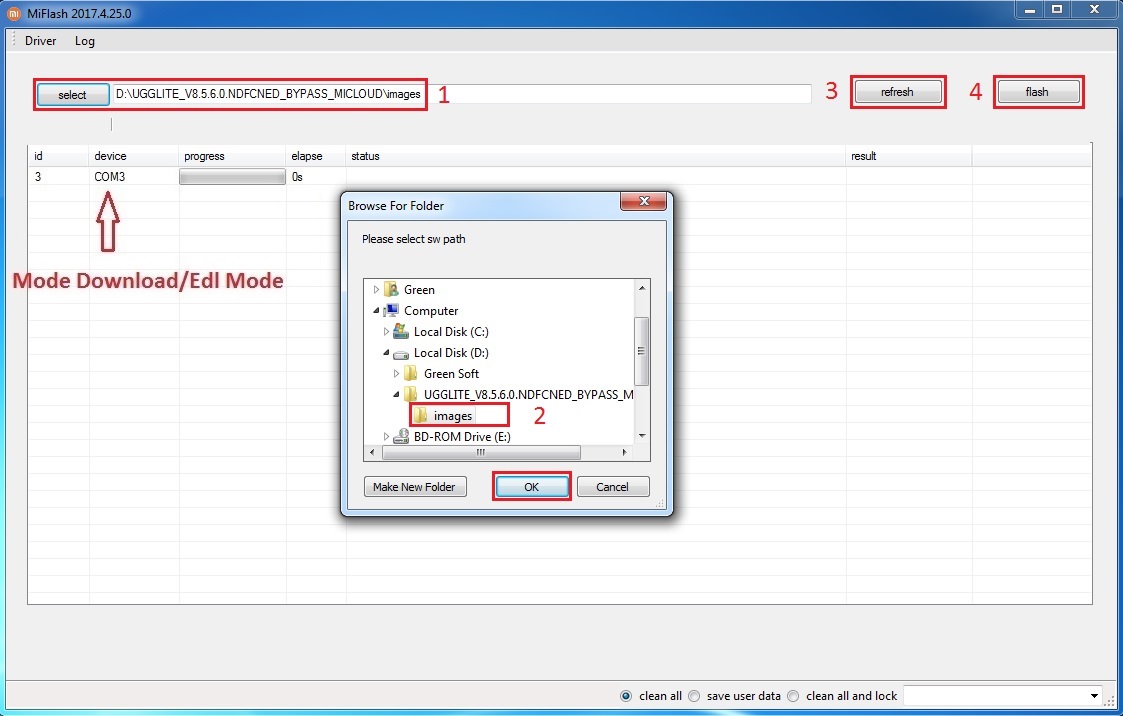Image resolution: width=1123 pixels, height=716 pixels.
Task: Collapse the Computer tree node
Action: pyautogui.click(x=376, y=311)
